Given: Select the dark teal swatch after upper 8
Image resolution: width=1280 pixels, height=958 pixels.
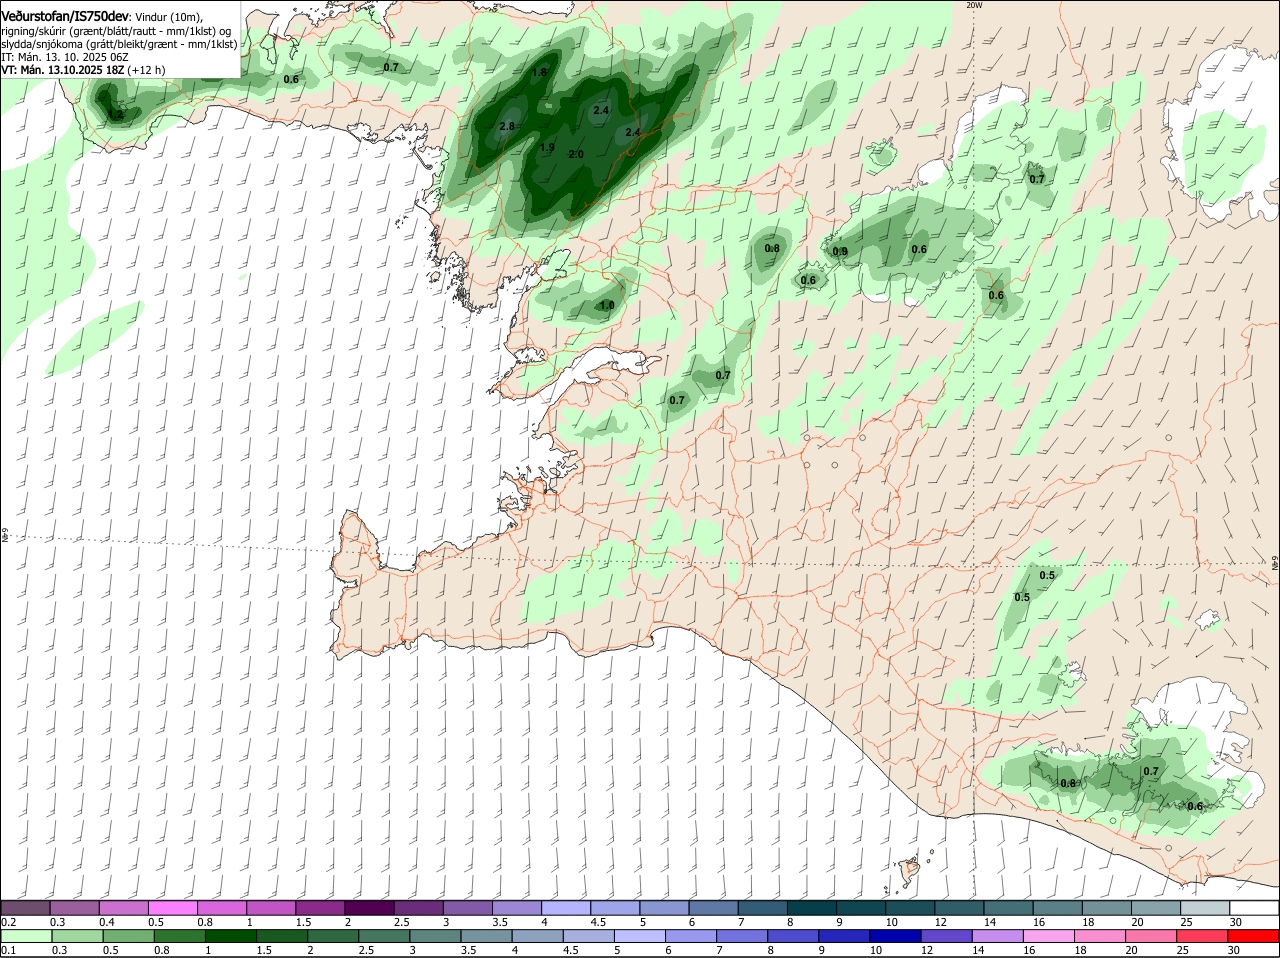Looking at the screenshot, I should (x=812, y=908).
